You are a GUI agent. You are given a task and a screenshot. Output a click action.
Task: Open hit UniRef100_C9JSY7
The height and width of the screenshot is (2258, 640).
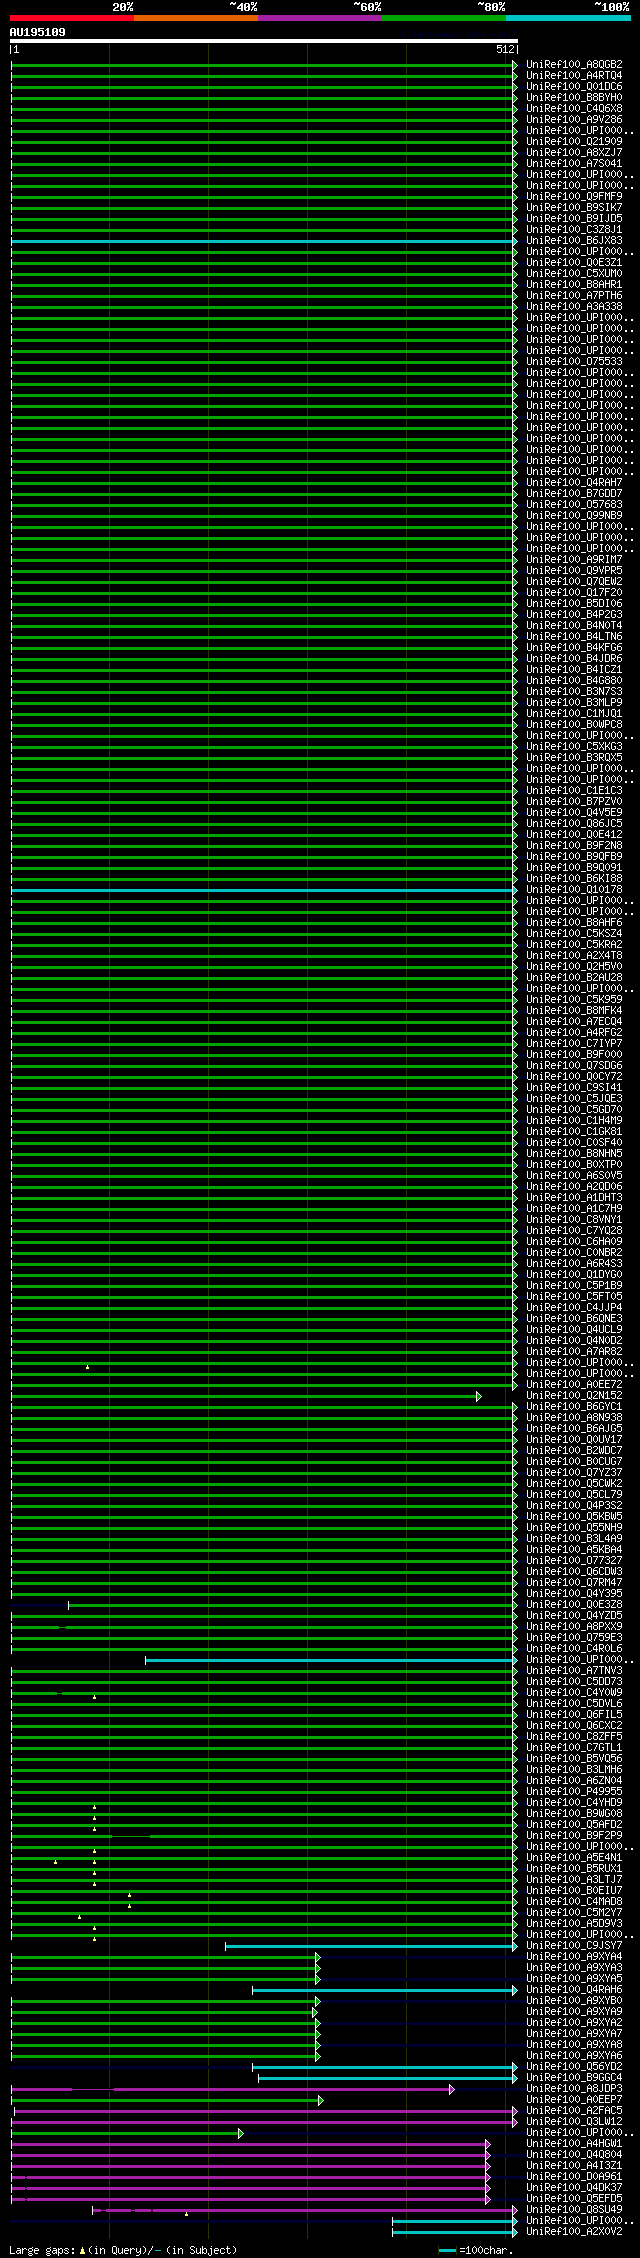pos(574,1946)
